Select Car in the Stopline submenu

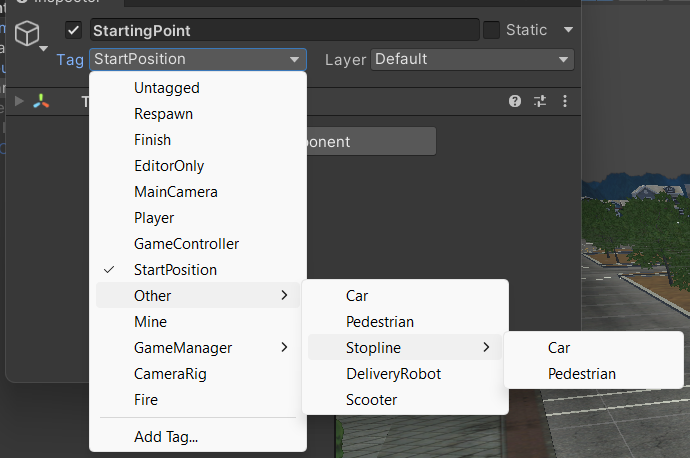coord(594,348)
